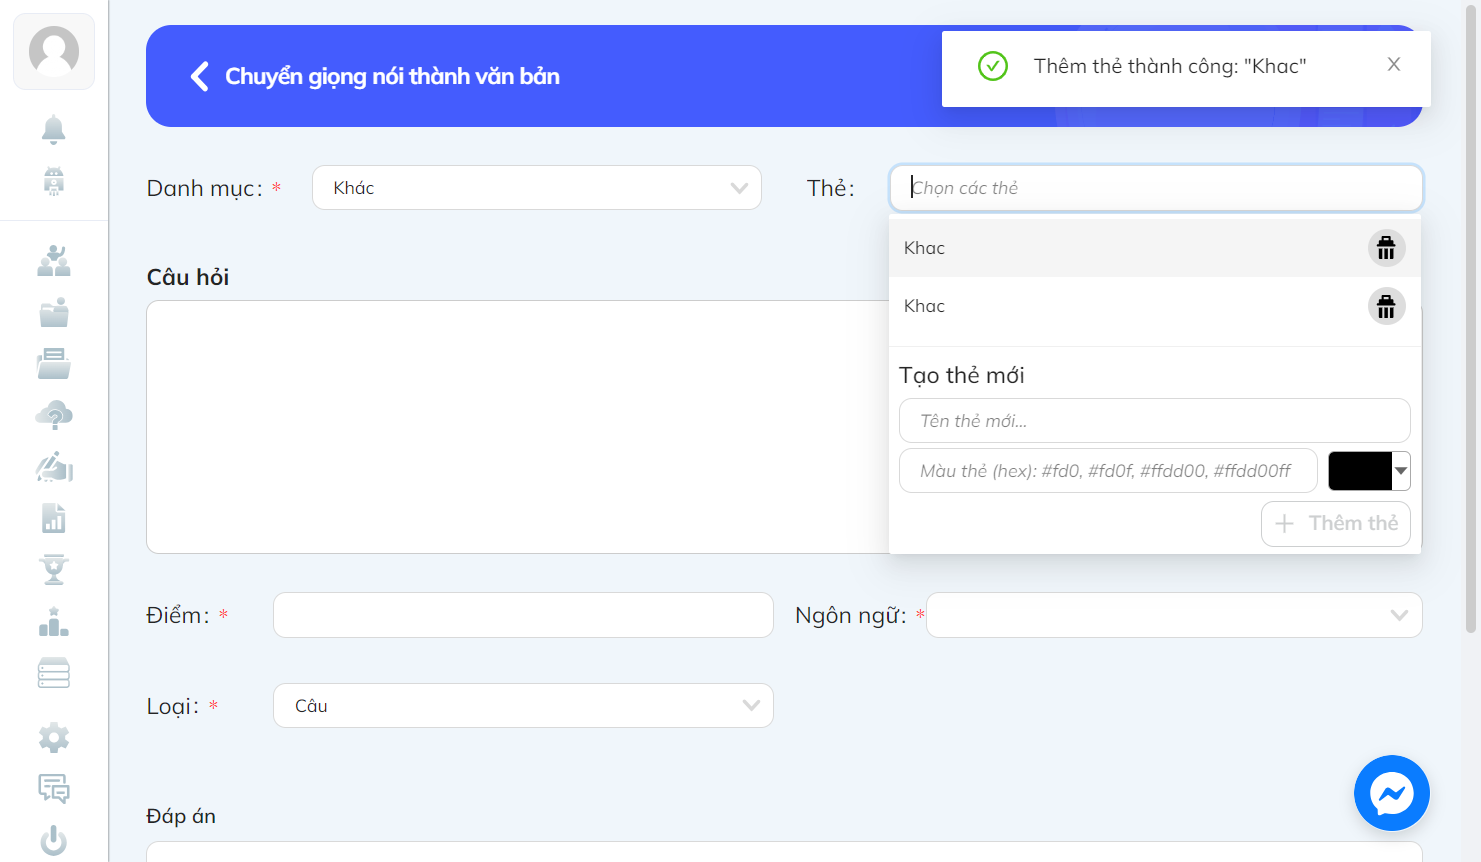Dismiss the success notification toast

pos(1394,64)
